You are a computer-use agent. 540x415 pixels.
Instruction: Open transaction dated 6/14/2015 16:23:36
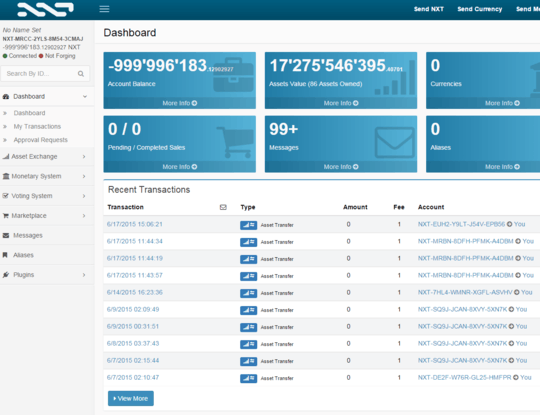click(135, 292)
